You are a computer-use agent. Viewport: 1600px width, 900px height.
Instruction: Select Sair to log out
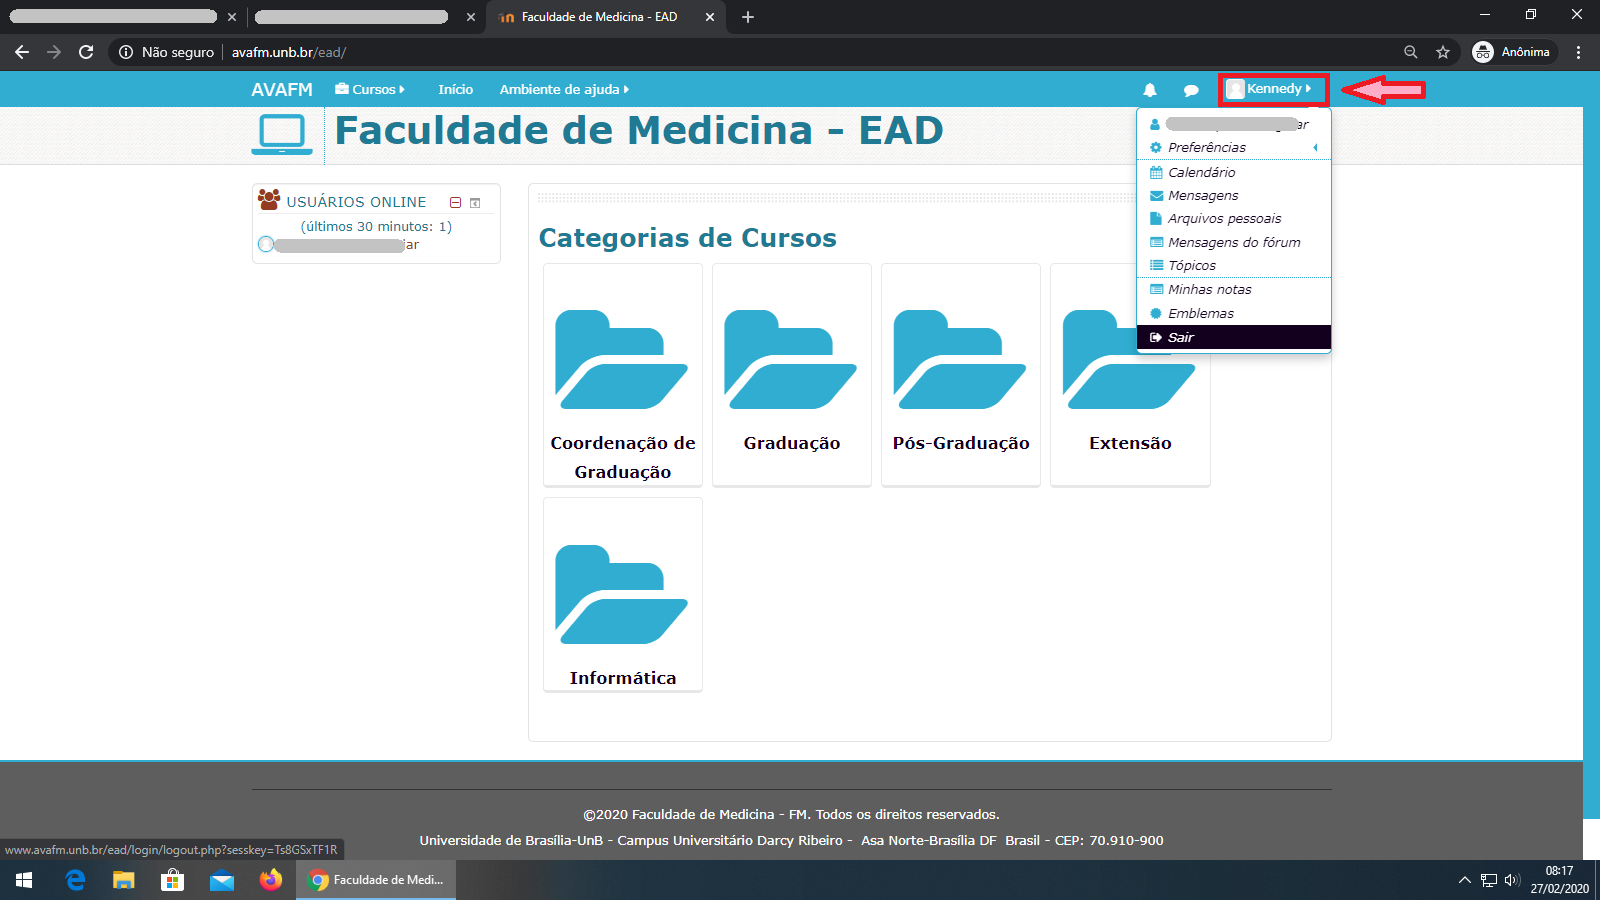[x=1181, y=338]
